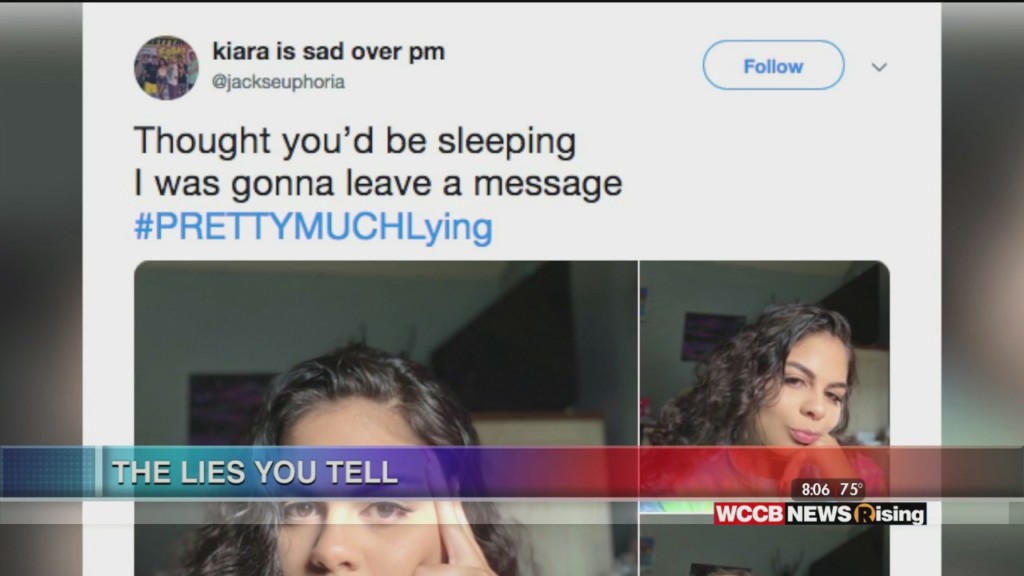
Task: Open the bottom-right photo in the tweet grid
Action: click(x=764, y=550)
